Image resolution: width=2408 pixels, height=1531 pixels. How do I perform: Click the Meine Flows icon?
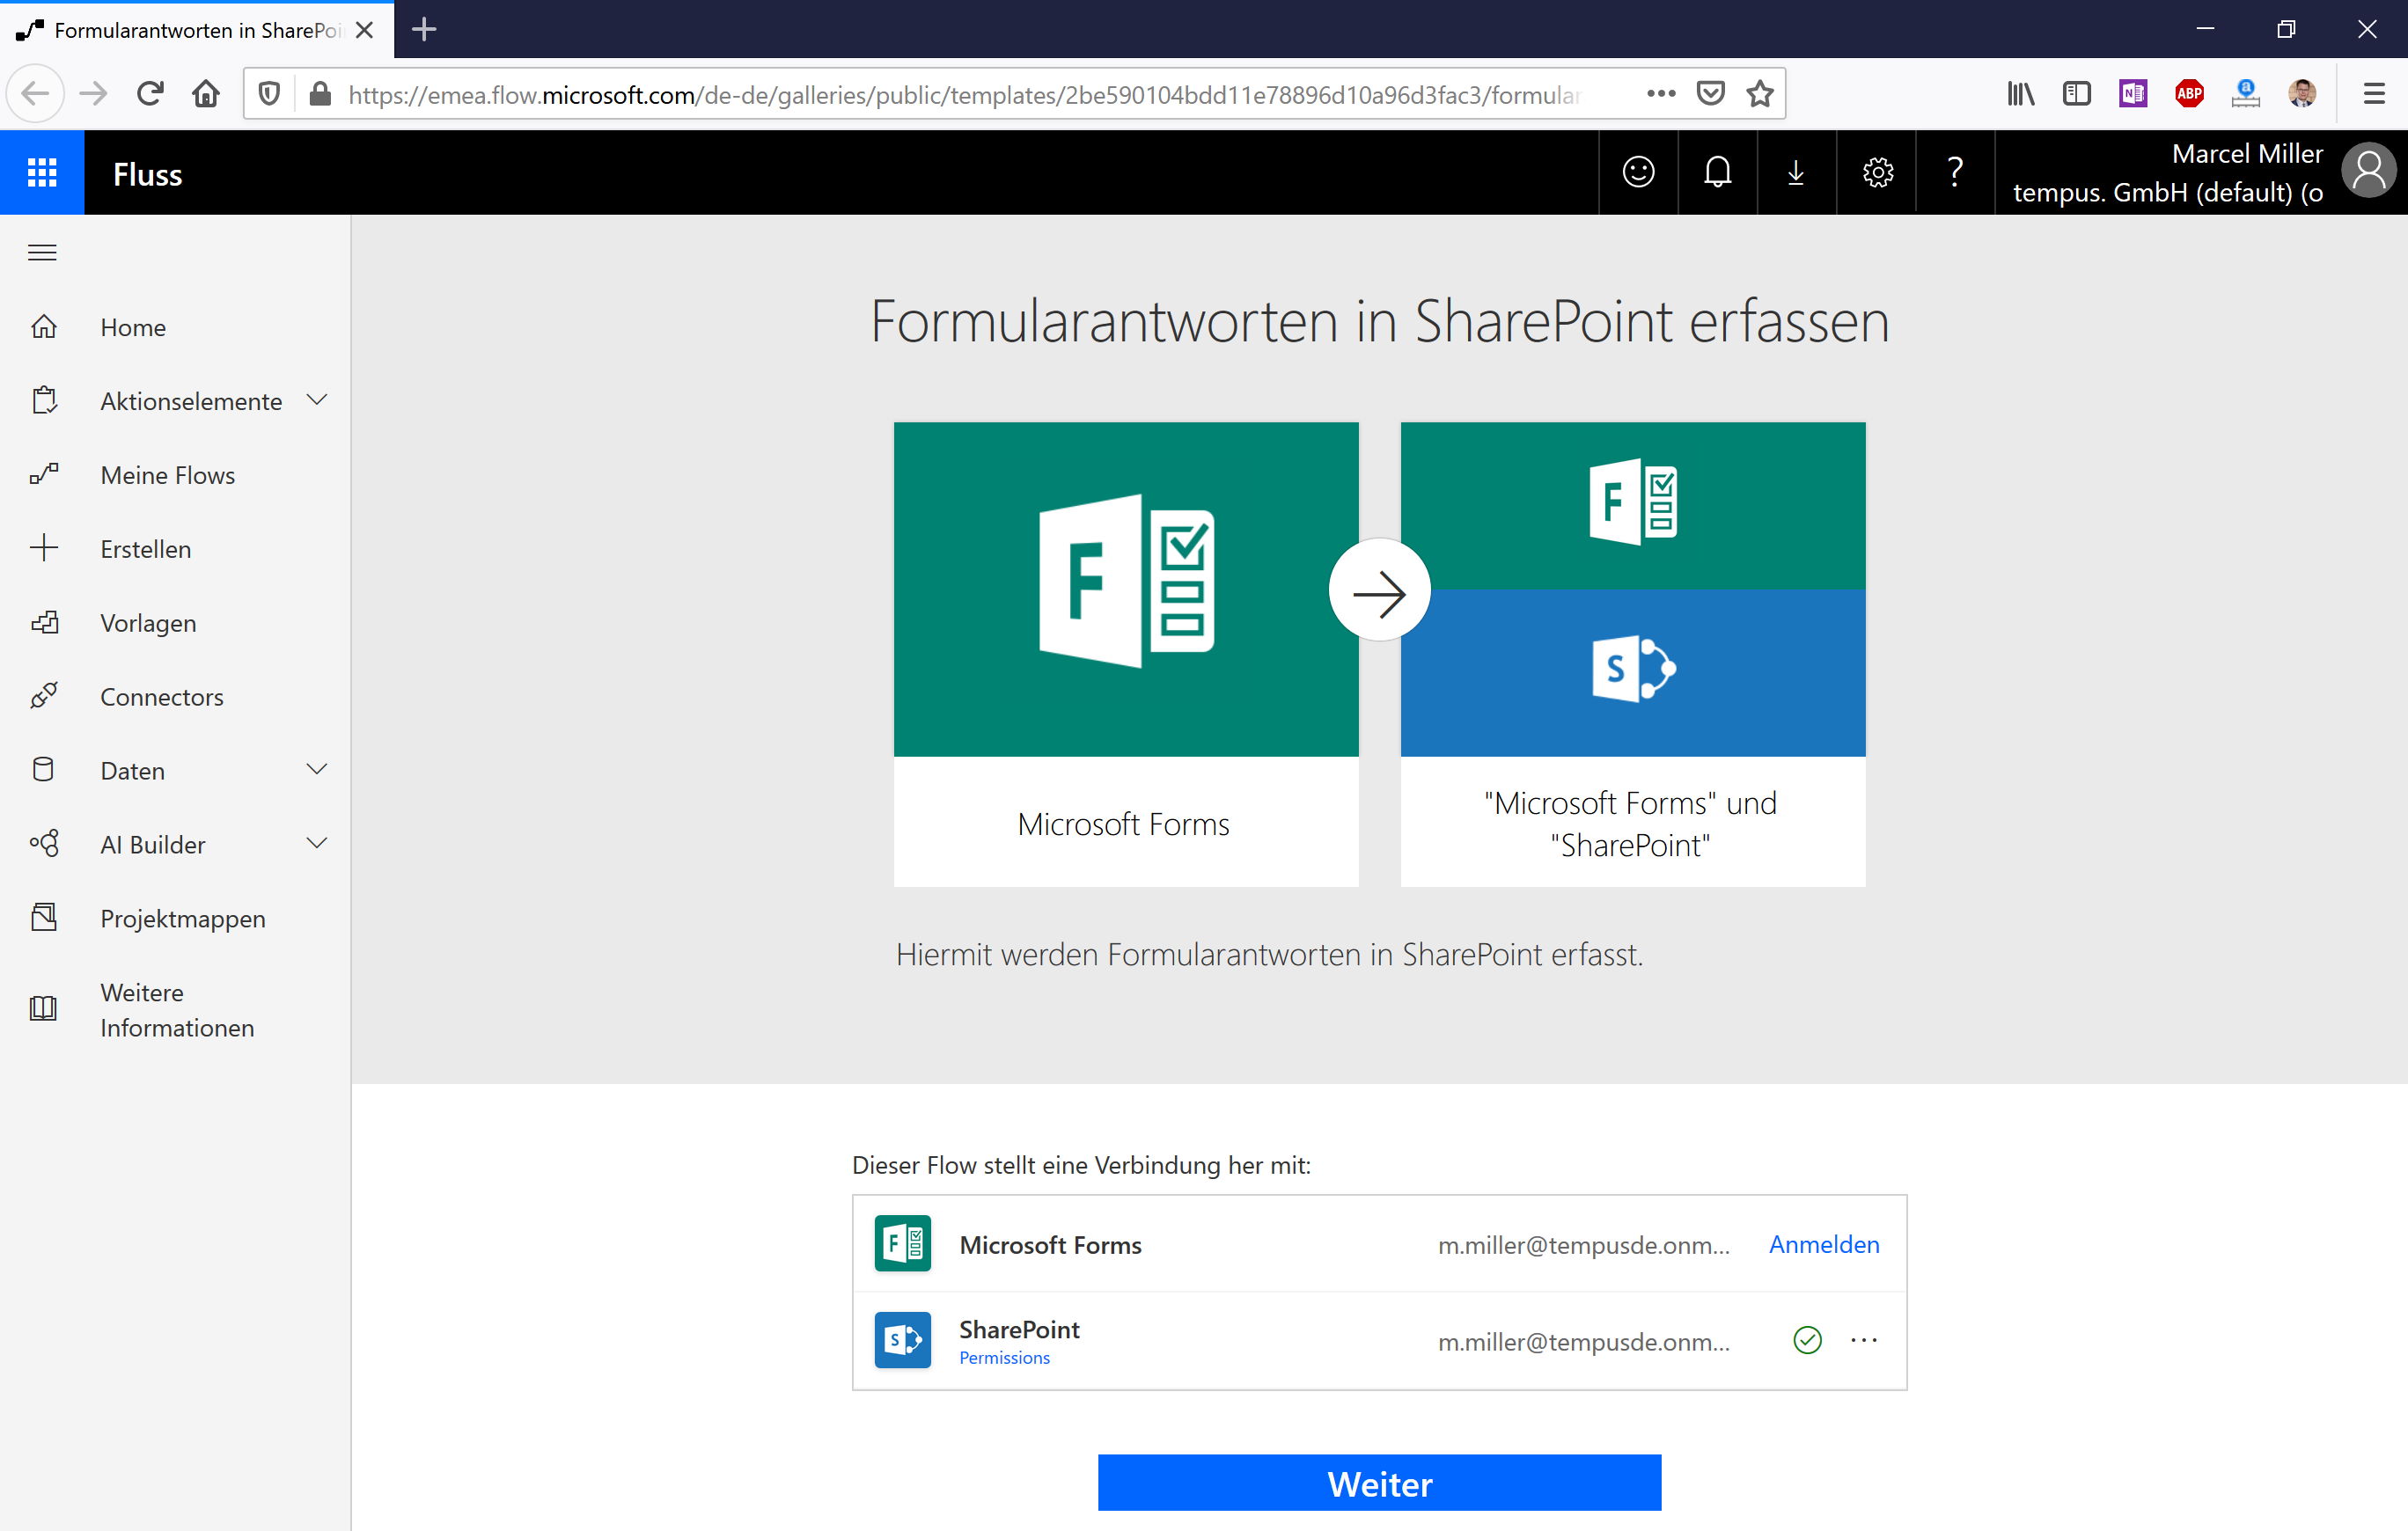(44, 474)
